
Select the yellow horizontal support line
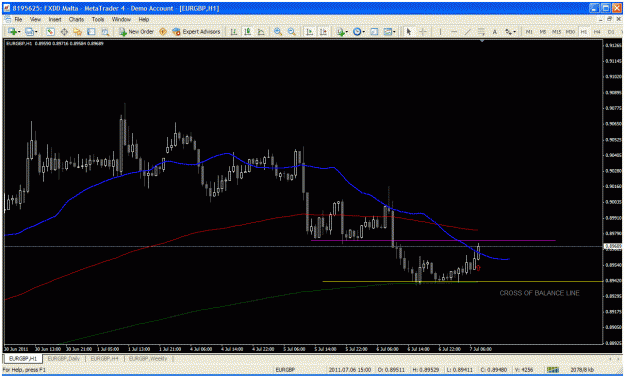pyautogui.click(x=462, y=282)
